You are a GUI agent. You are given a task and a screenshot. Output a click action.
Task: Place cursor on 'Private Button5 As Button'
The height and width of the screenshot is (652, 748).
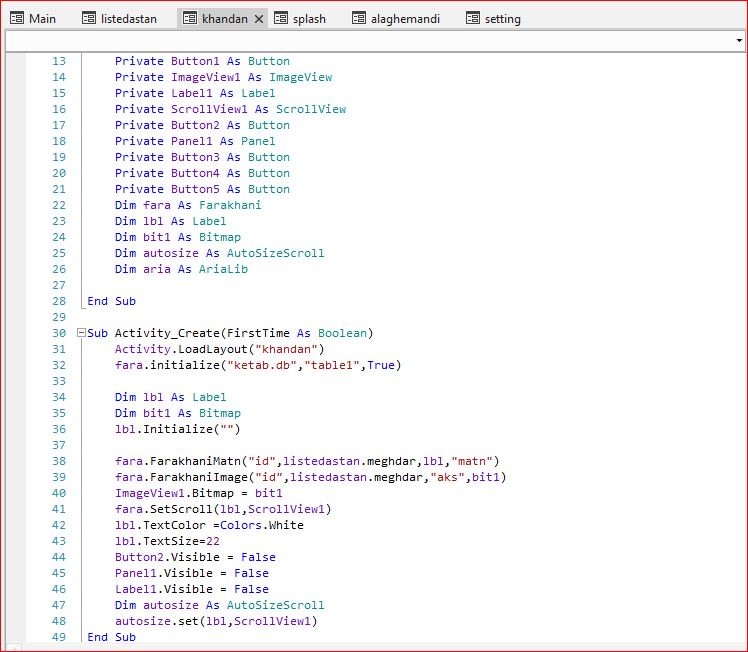(202, 189)
